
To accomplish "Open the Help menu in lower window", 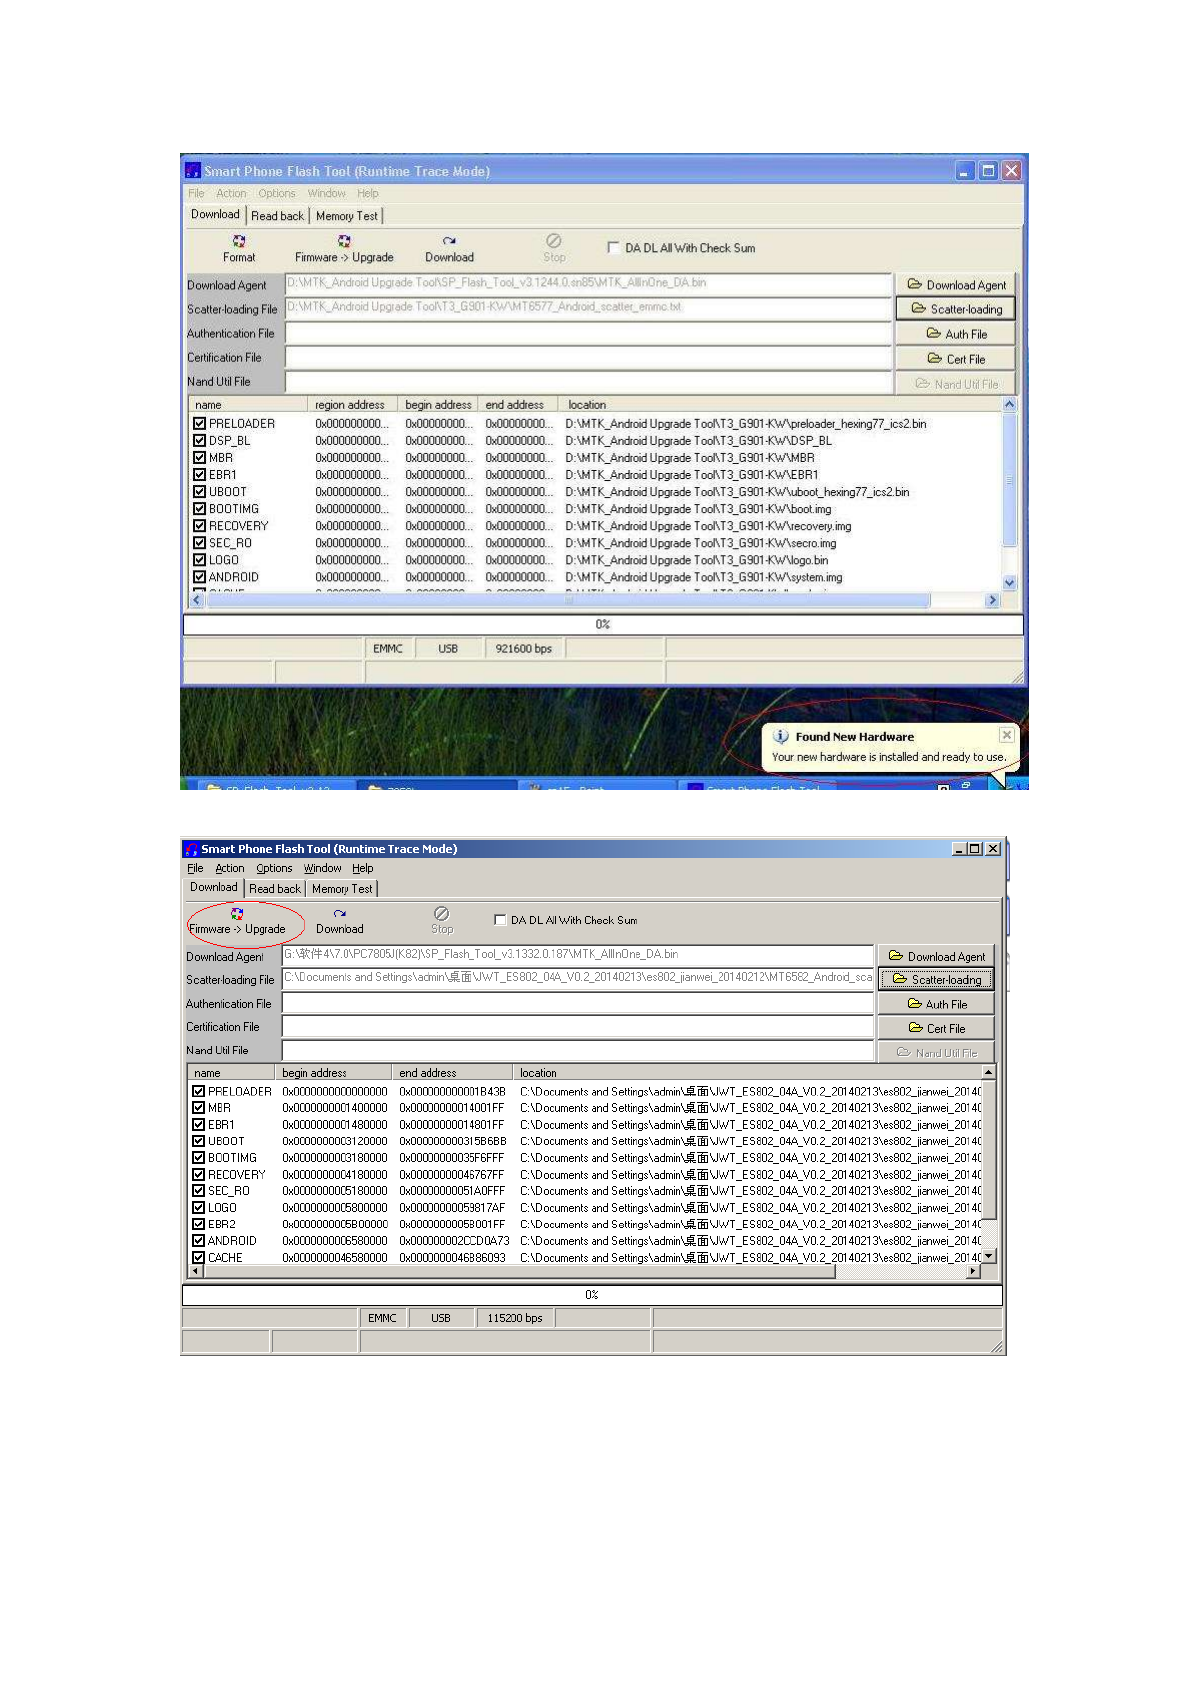I will point(362,868).
